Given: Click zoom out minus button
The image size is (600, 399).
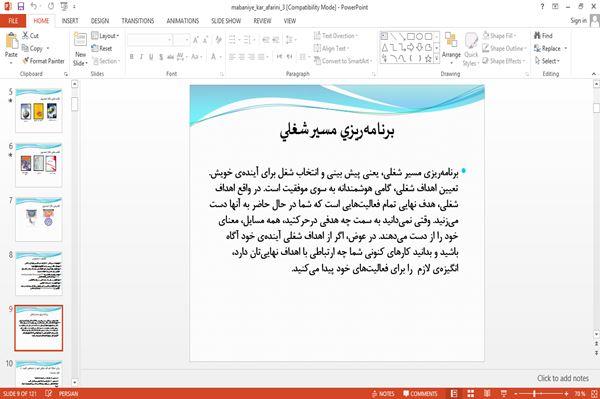Looking at the screenshot, I should [516, 394].
